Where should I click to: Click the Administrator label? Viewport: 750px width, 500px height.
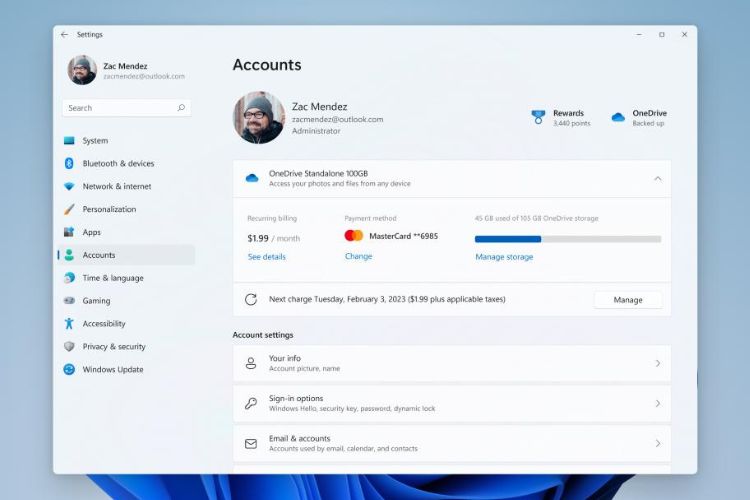[x=316, y=131]
